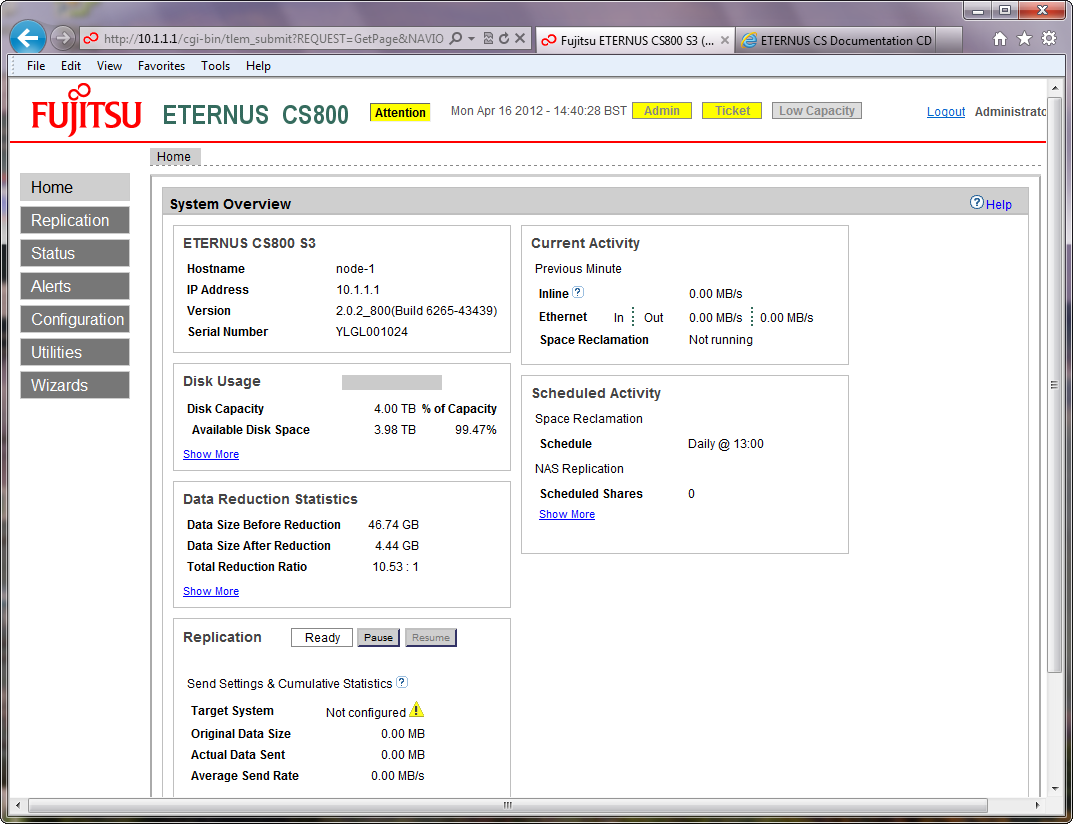Click the browser Forward arrow button
The image size is (1073, 824).
(x=62, y=39)
